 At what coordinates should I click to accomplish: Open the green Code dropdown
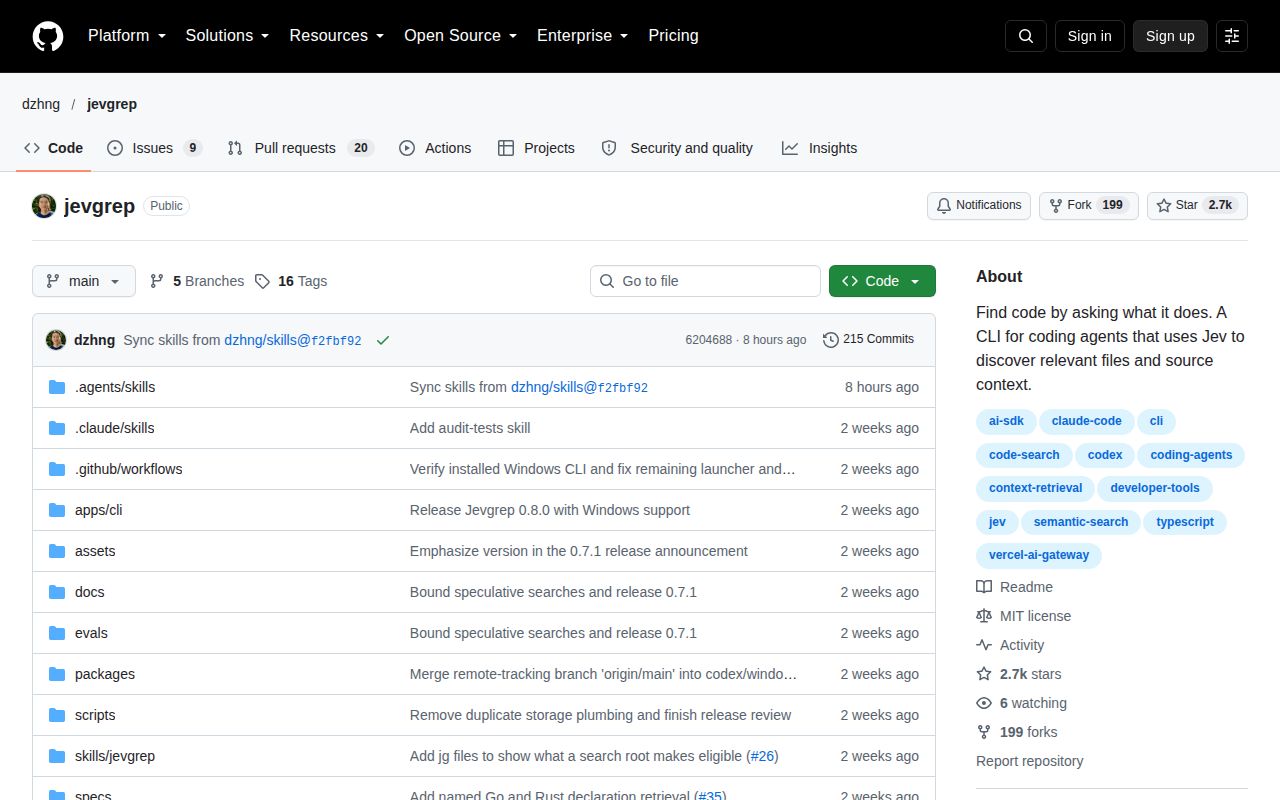point(882,281)
